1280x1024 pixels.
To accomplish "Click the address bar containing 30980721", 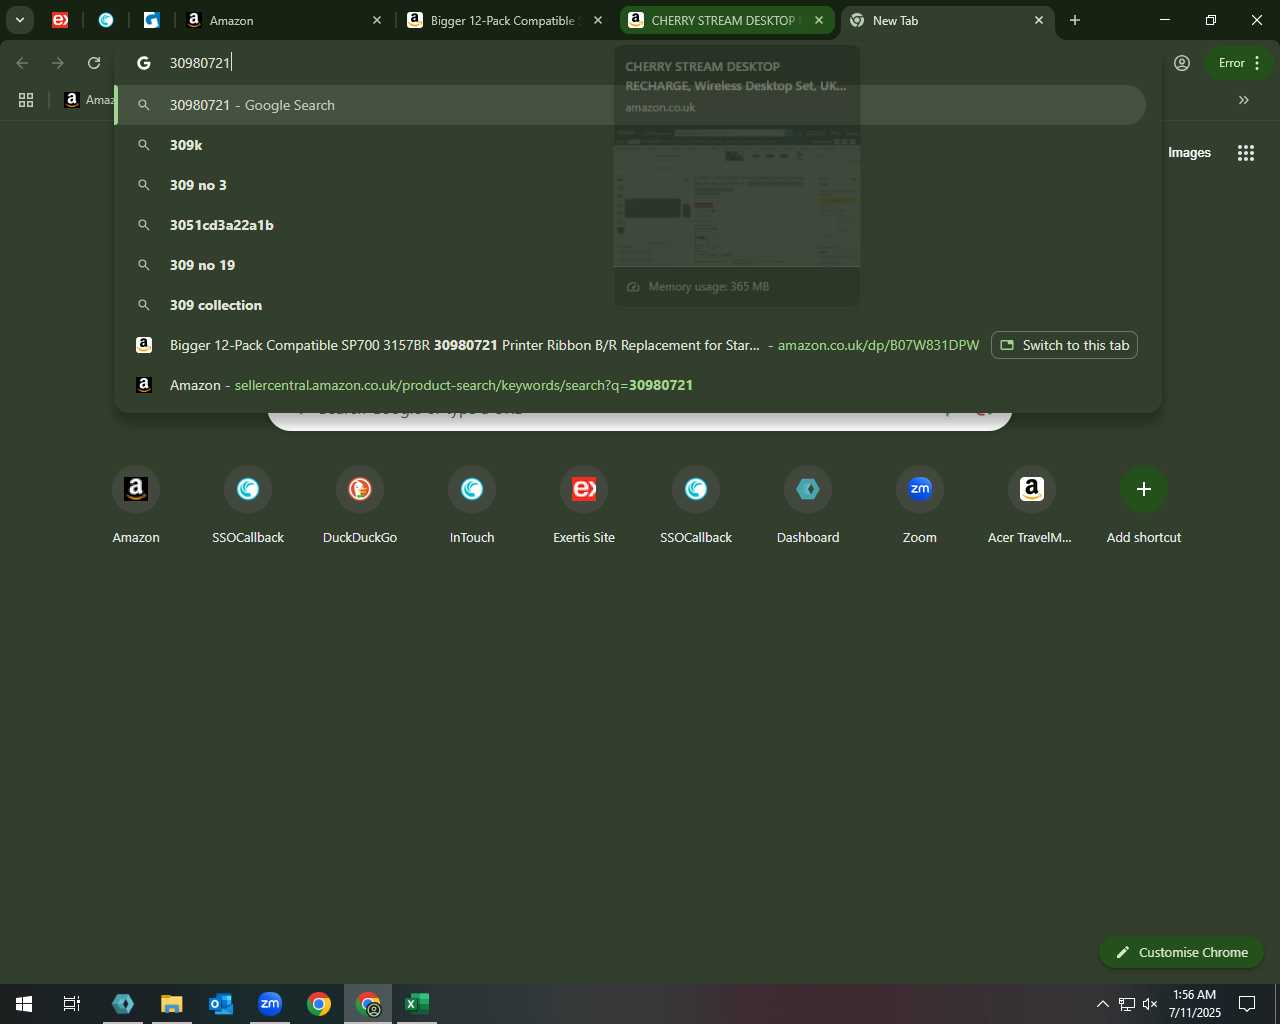I will (640, 63).
